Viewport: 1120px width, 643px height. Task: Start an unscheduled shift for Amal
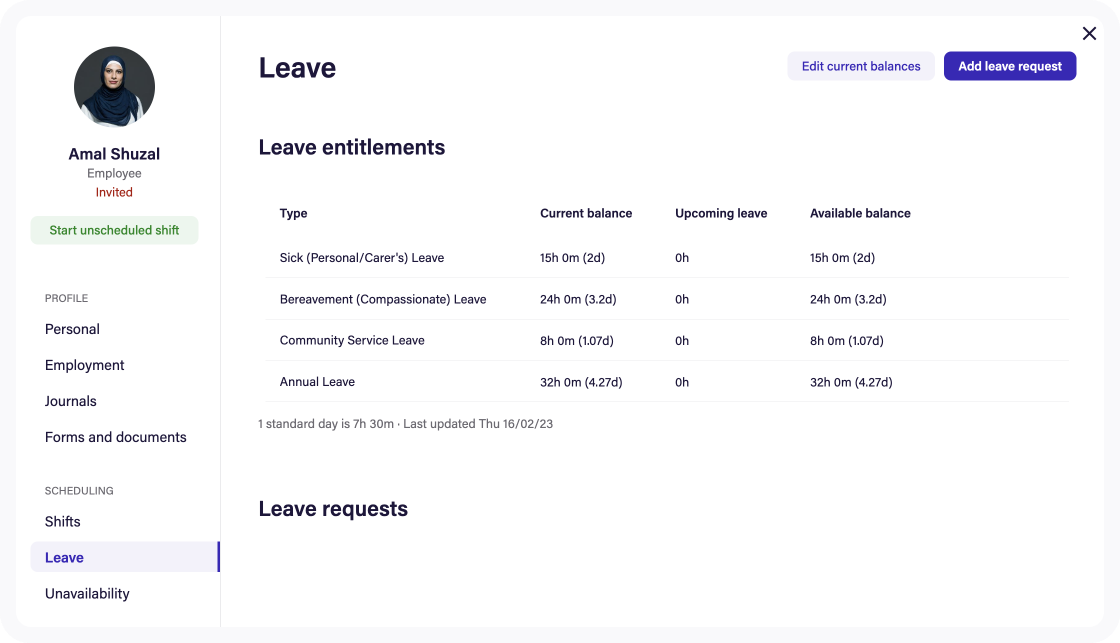pyautogui.click(x=114, y=230)
